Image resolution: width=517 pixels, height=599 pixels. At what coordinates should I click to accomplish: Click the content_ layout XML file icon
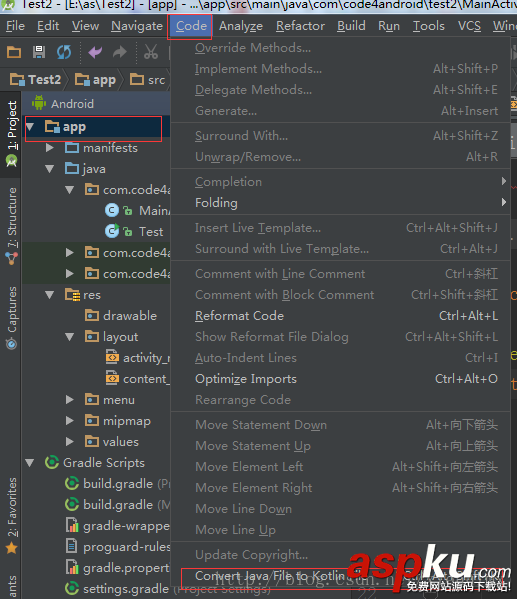tap(112, 379)
